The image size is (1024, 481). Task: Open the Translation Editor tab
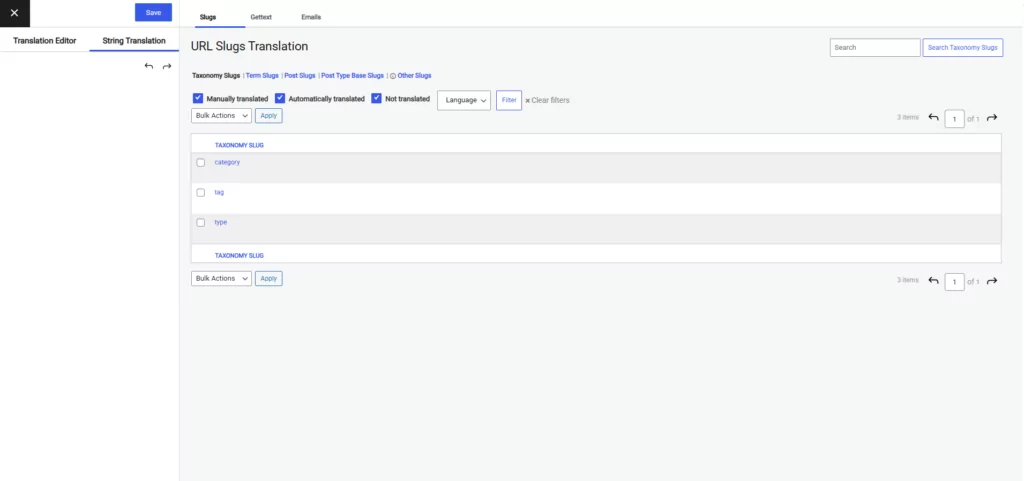pos(45,41)
